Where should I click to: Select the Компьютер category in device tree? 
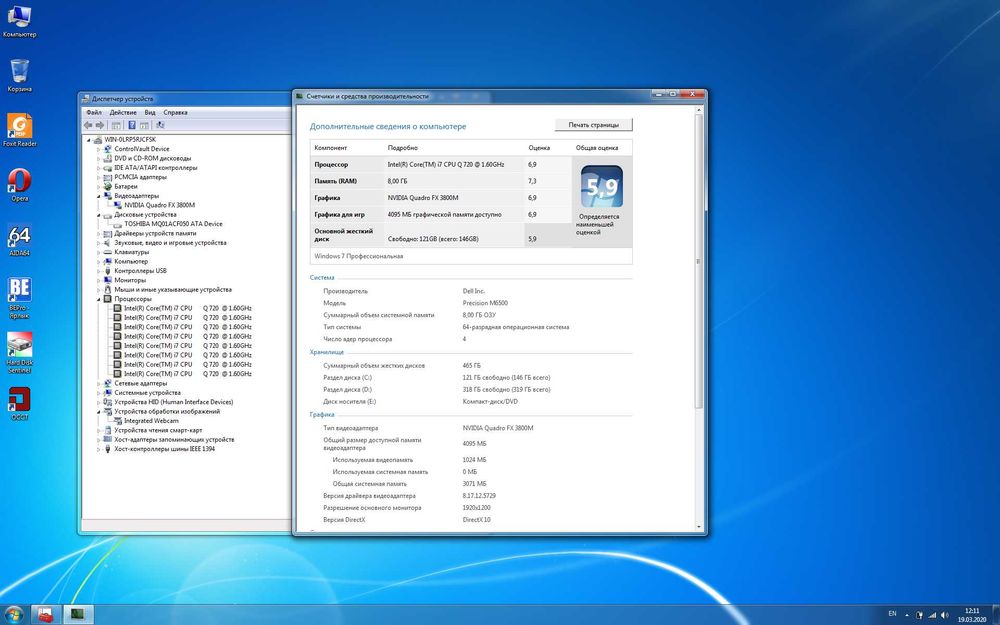pyautogui.click(x=131, y=261)
